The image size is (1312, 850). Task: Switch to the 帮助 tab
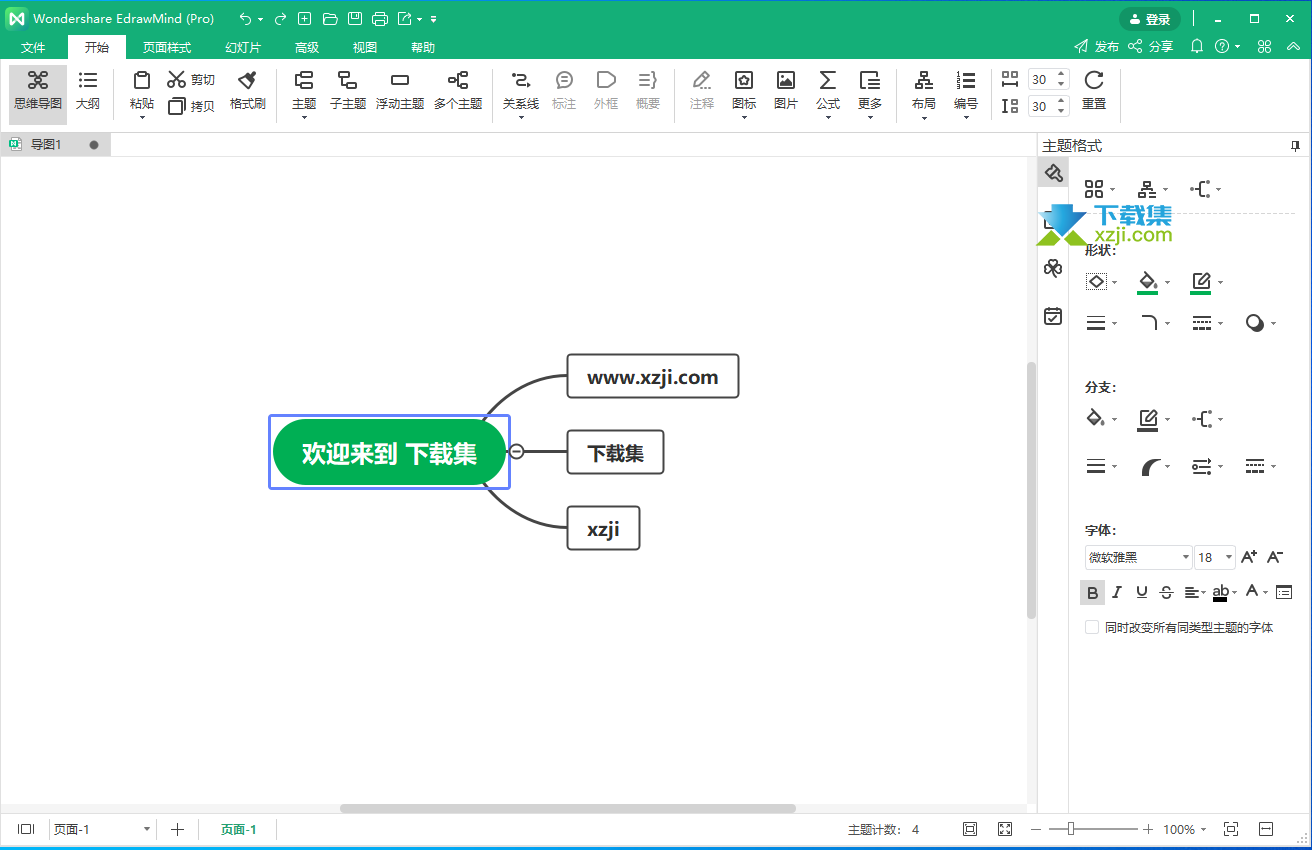coord(423,47)
